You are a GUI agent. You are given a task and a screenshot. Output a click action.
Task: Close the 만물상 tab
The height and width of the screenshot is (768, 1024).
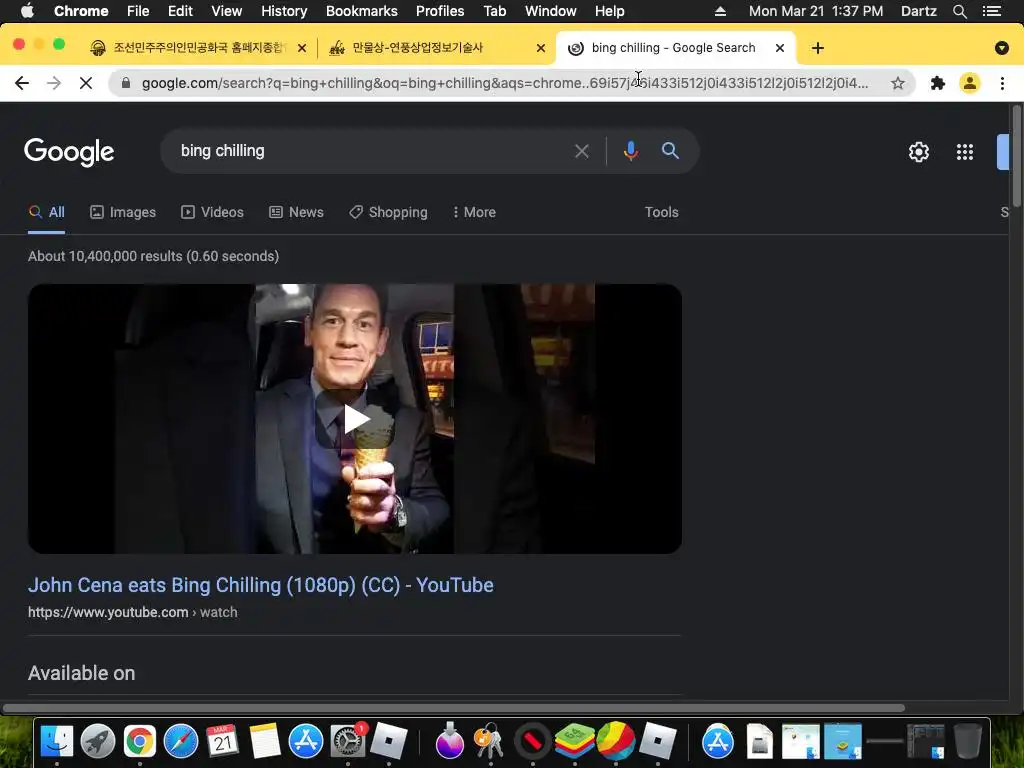pos(541,48)
